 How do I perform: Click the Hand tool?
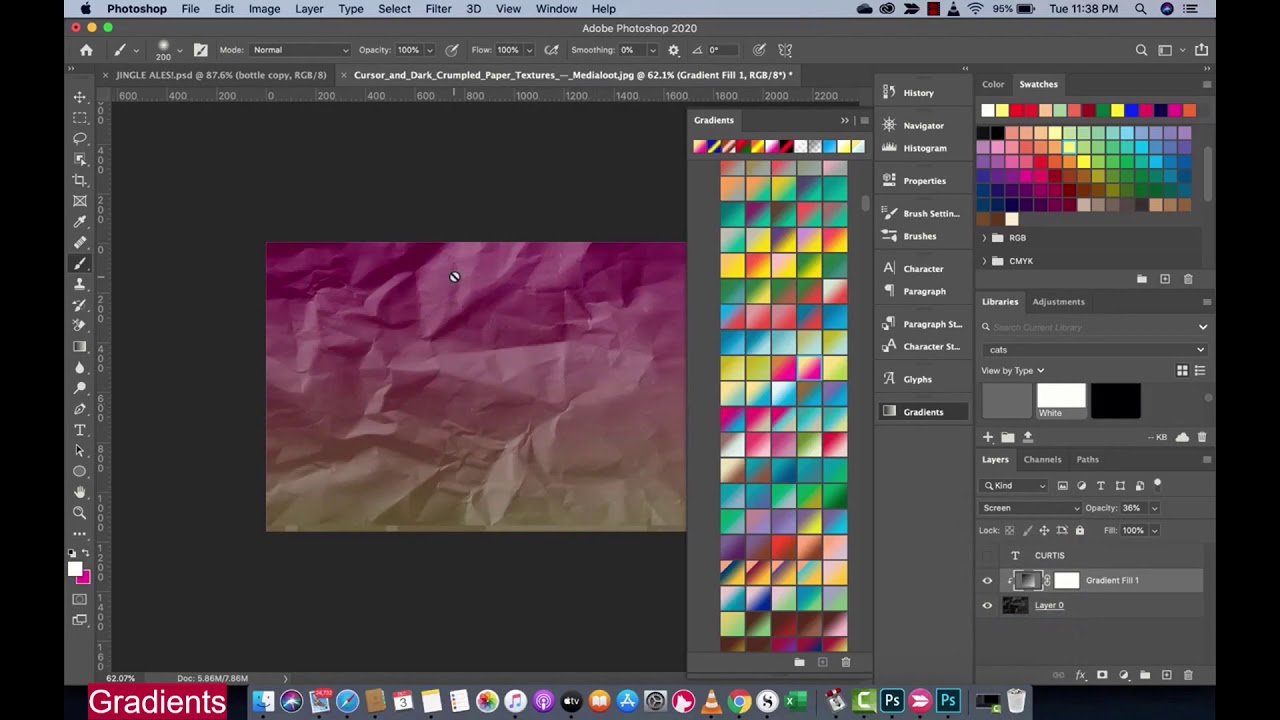[80, 492]
